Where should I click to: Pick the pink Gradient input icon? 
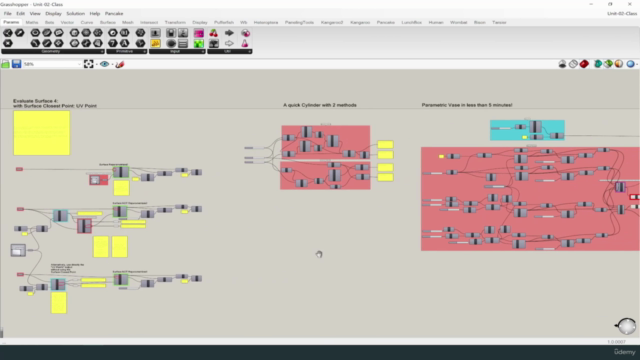click(199, 33)
